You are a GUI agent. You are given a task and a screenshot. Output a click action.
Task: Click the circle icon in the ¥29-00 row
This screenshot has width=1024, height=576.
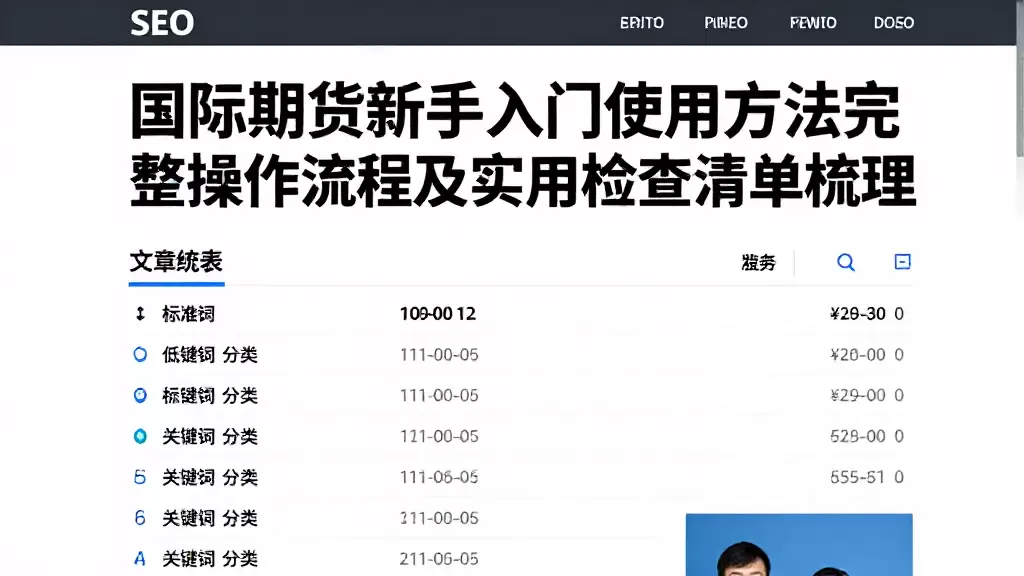pyautogui.click(x=140, y=395)
